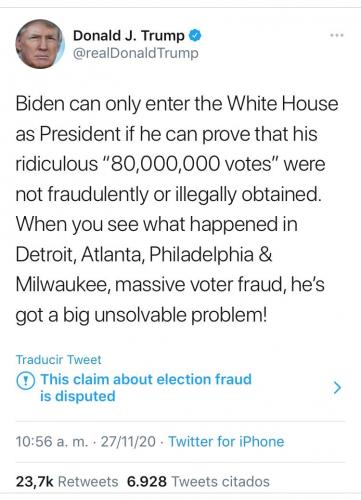This screenshot has height=500, width=361.
Task: Click the blue verified badge icon
Action: 195,35
